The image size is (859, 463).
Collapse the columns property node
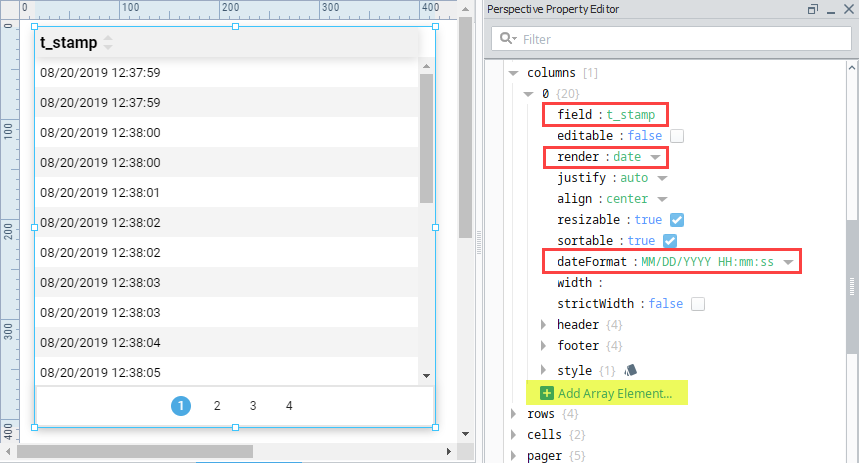[513, 72]
